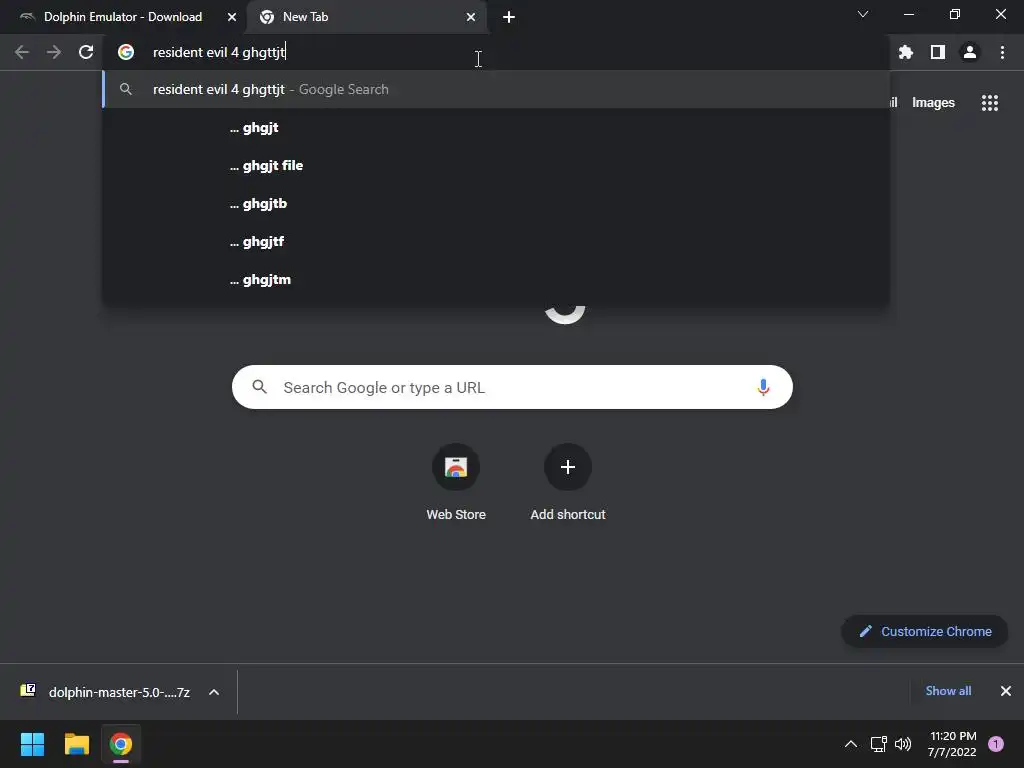Click the Images link
Image resolution: width=1024 pixels, height=768 pixels.
(x=933, y=103)
